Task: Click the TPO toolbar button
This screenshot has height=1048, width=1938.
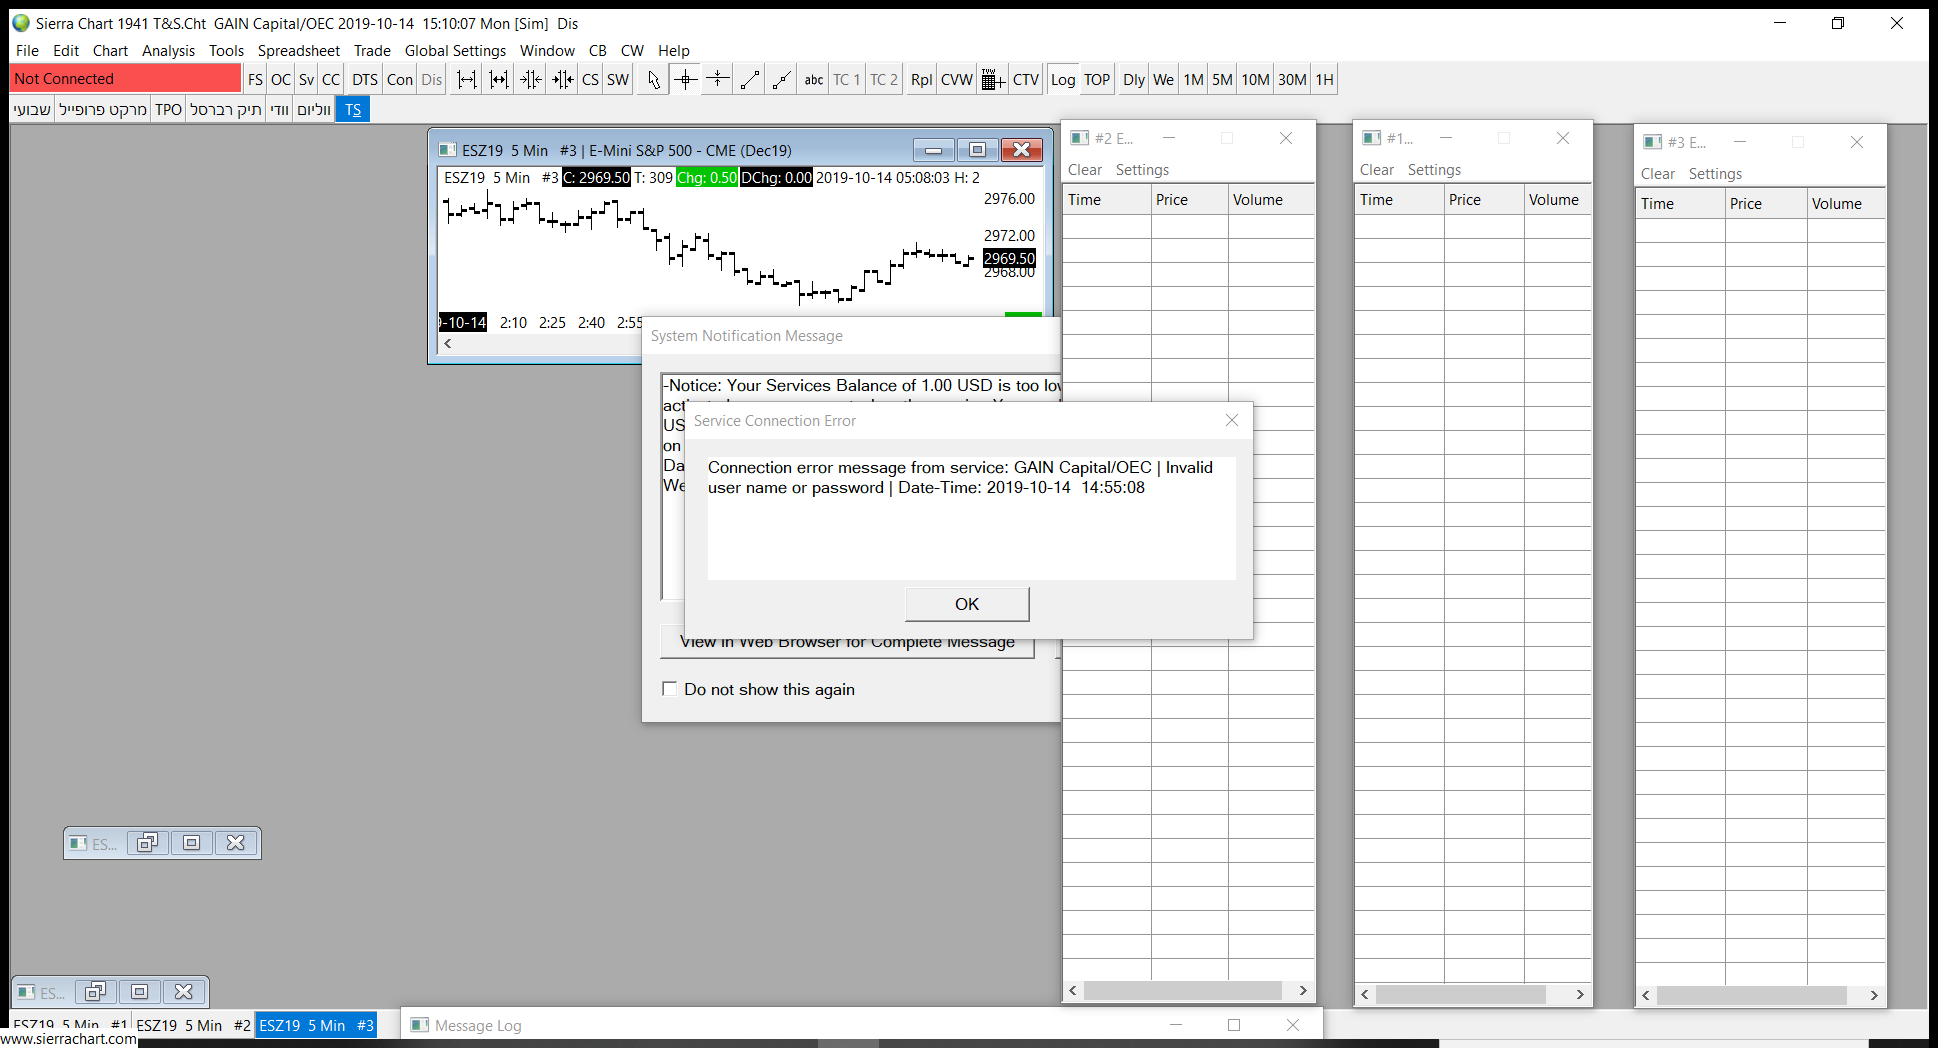Action: tap(168, 110)
